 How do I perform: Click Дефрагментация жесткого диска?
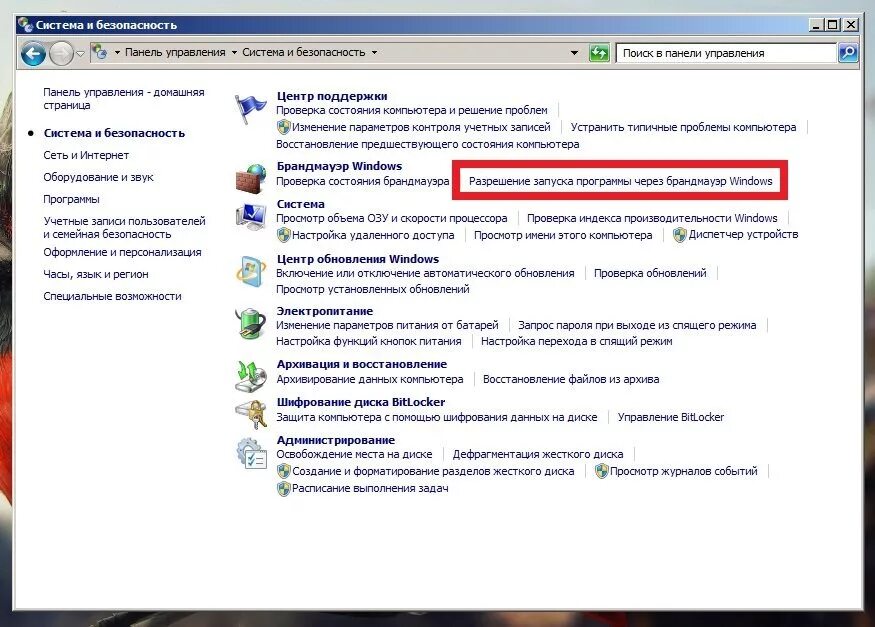(x=538, y=455)
